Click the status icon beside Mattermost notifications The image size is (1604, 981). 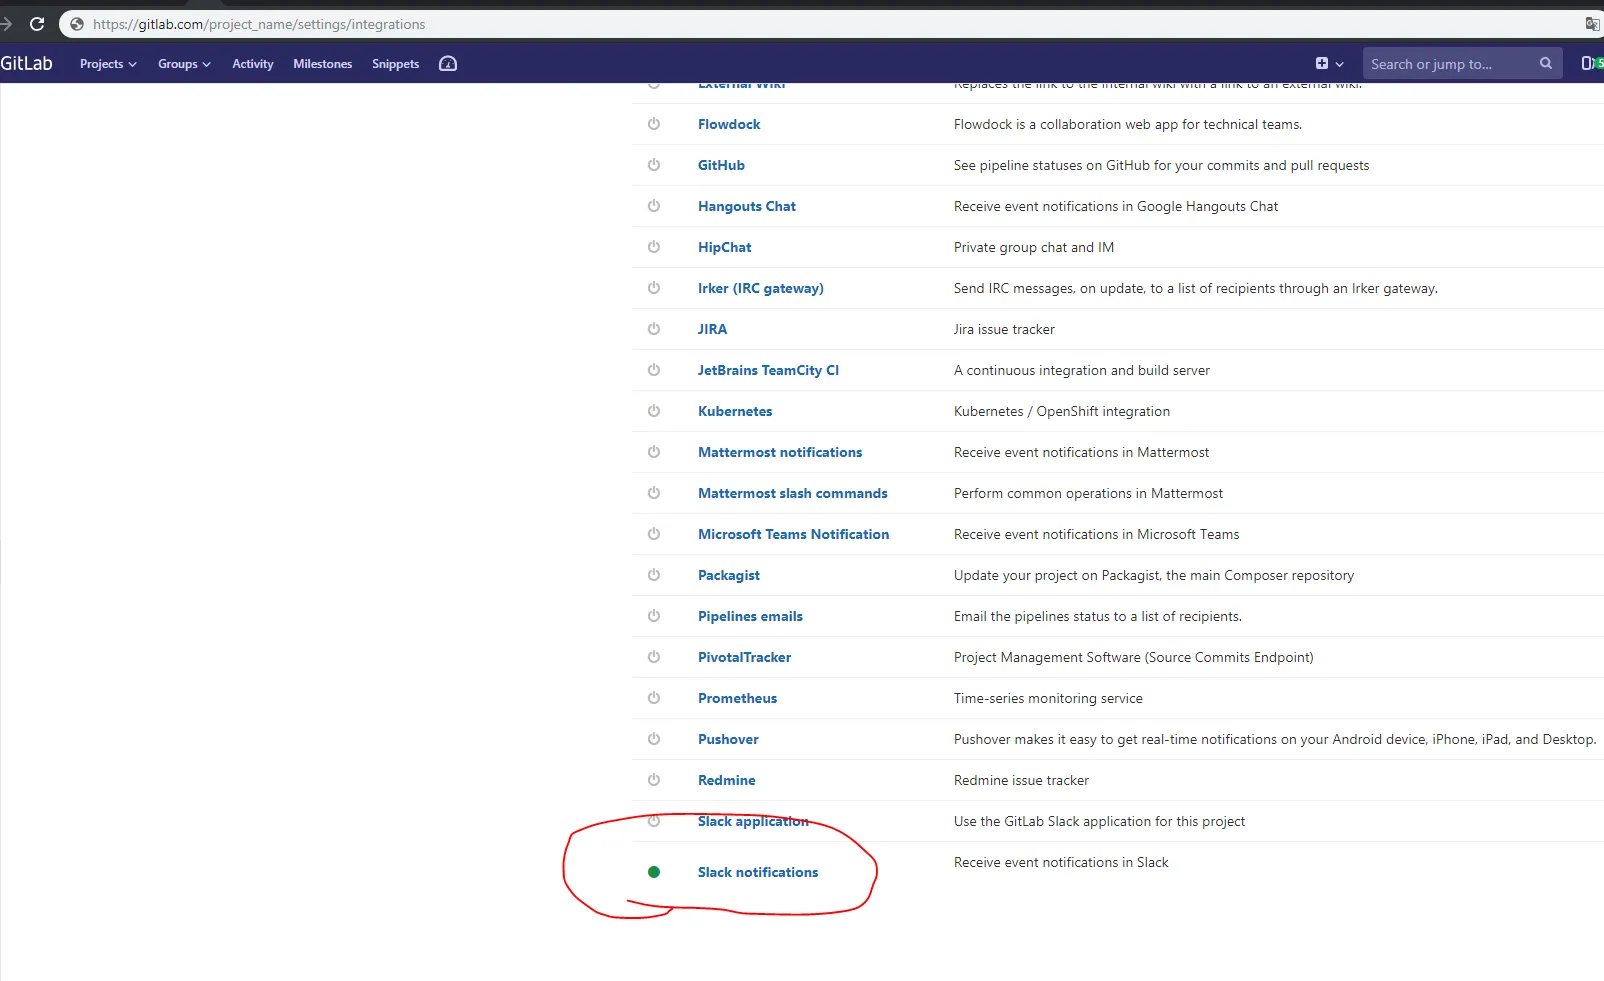click(654, 452)
